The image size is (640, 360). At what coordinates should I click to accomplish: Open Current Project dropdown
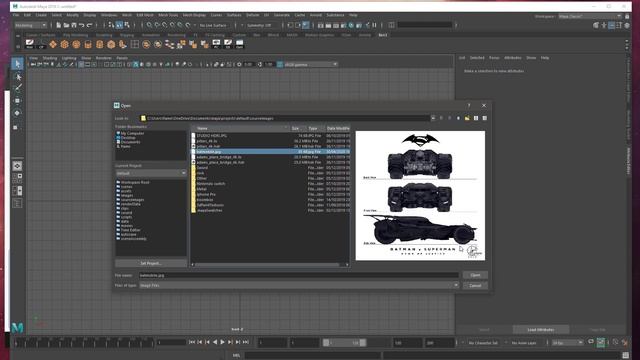click(151, 173)
